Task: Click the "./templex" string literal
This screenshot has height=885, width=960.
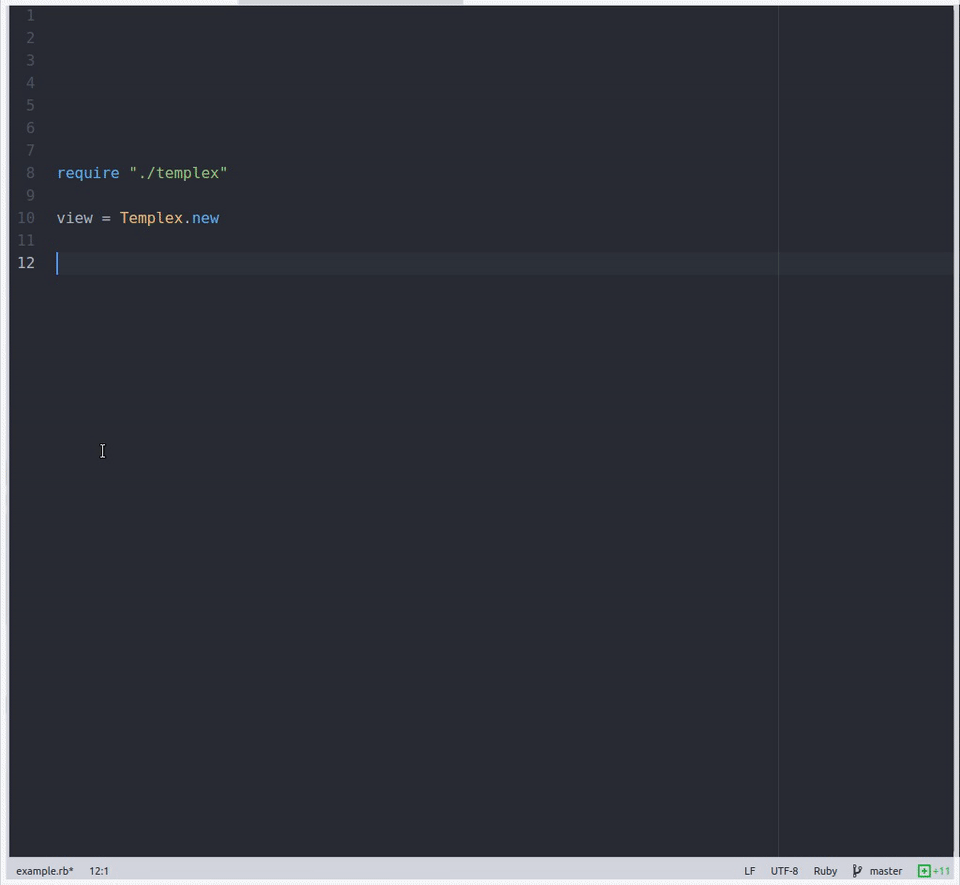Action: (178, 173)
